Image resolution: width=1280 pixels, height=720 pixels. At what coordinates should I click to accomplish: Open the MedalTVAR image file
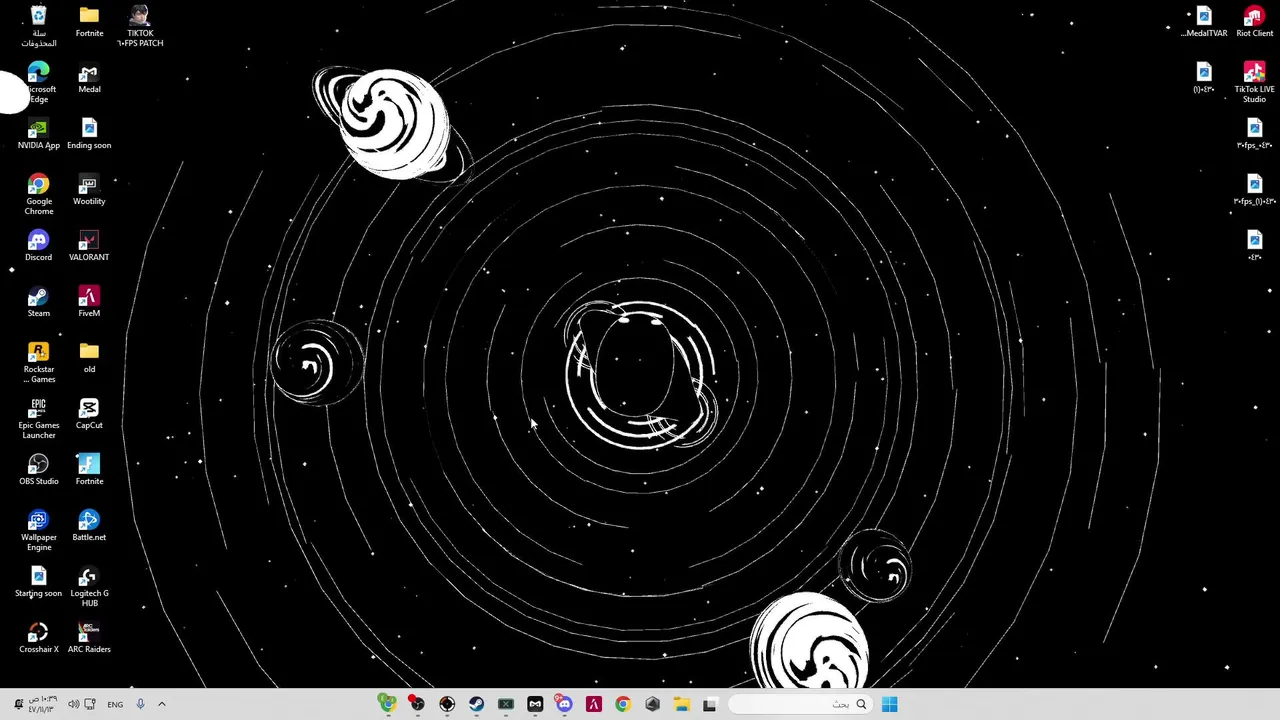[x=1204, y=22]
